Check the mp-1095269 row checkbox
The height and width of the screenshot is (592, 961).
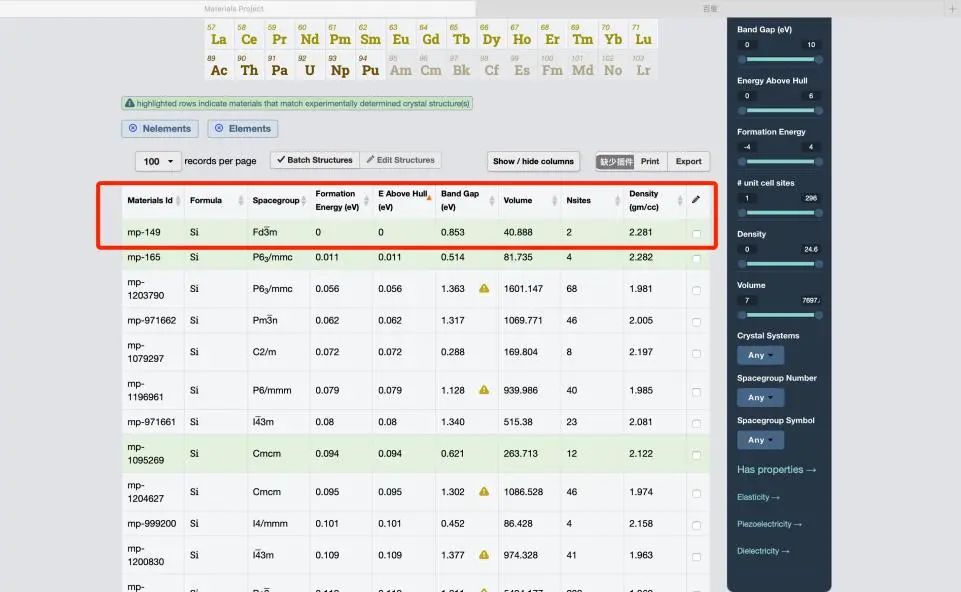(696, 455)
